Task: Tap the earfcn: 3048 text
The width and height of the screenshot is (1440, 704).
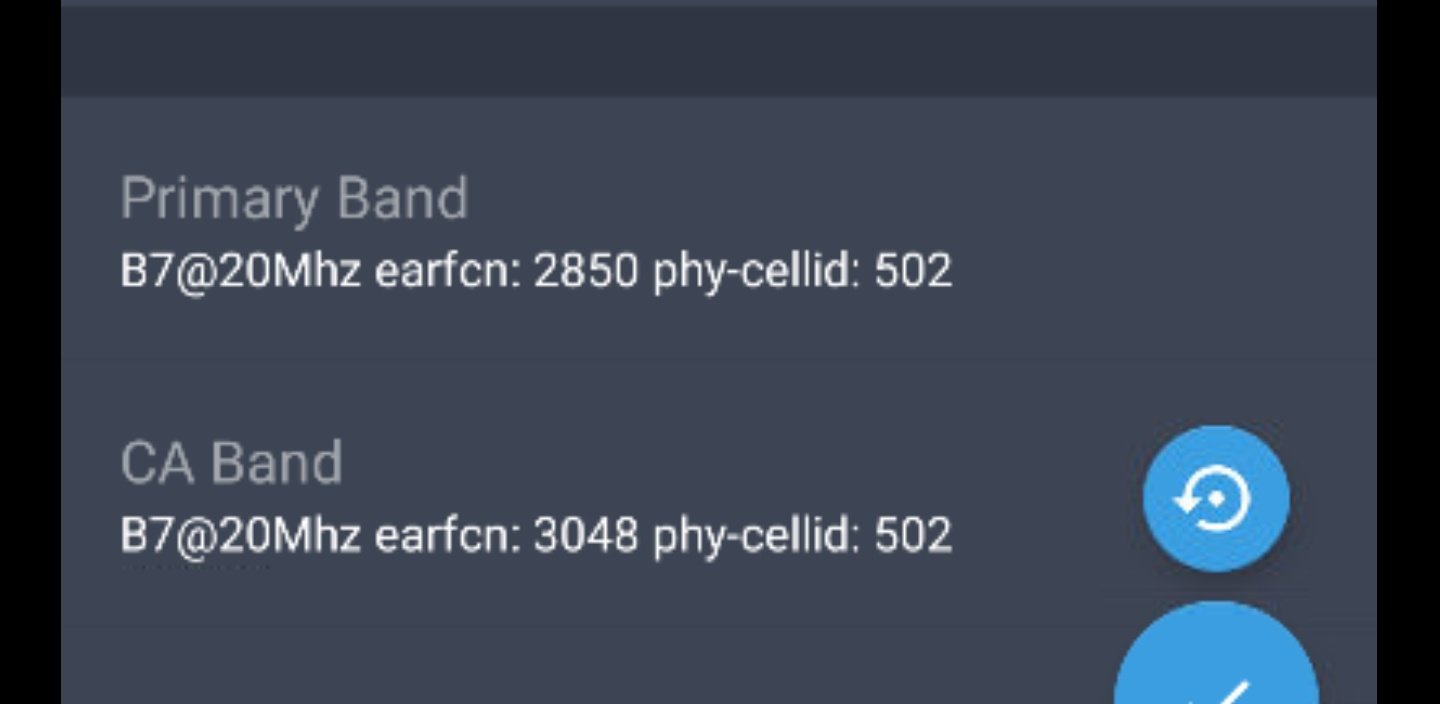Action: (505, 535)
